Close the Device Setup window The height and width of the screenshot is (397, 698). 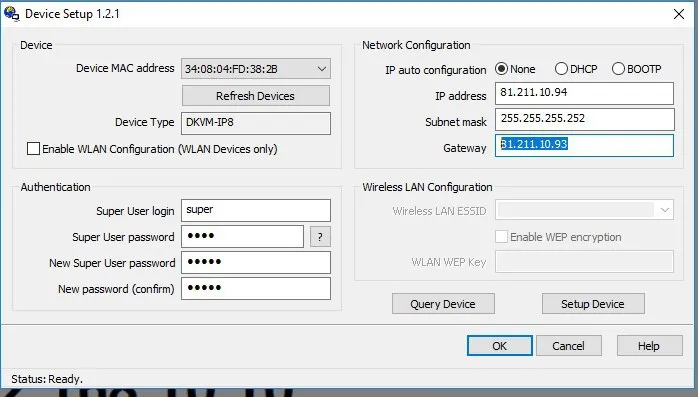pos(679,14)
